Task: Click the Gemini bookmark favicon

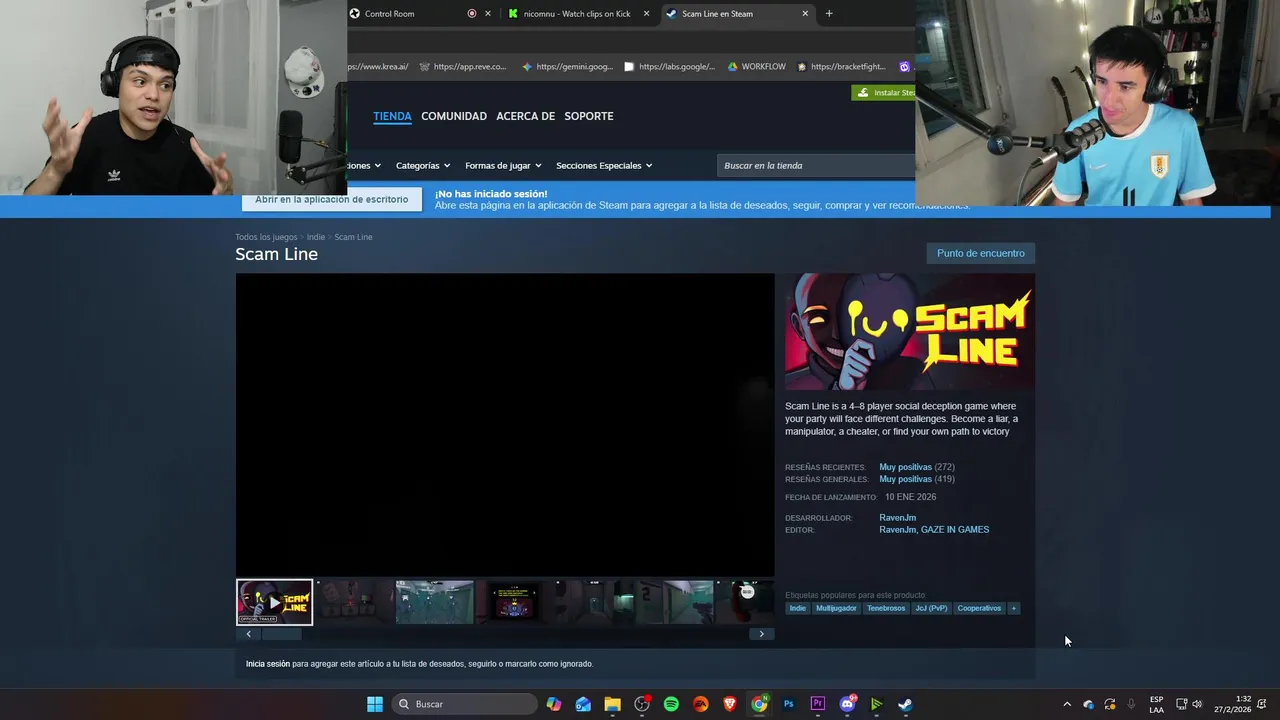Action: pyautogui.click(x=526, y=67)
